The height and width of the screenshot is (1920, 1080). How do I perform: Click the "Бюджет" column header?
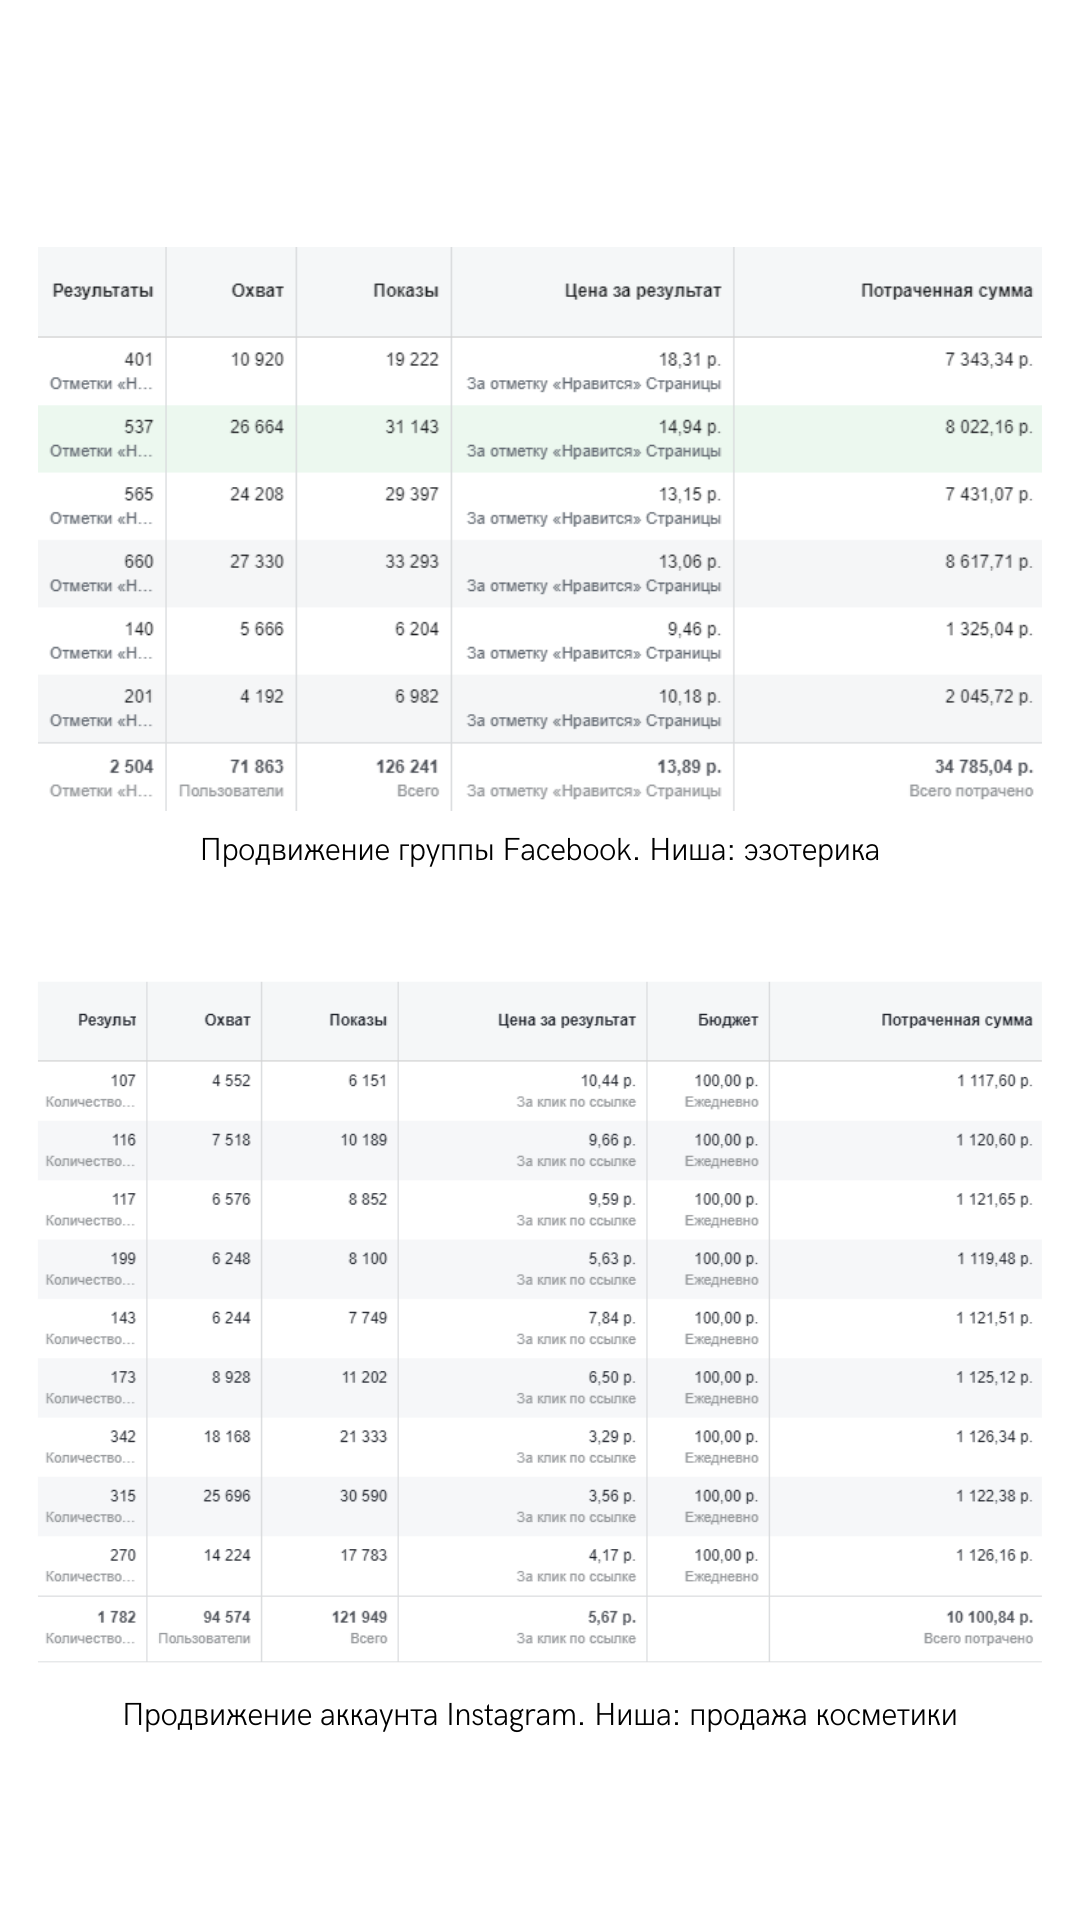point(727,1020)
